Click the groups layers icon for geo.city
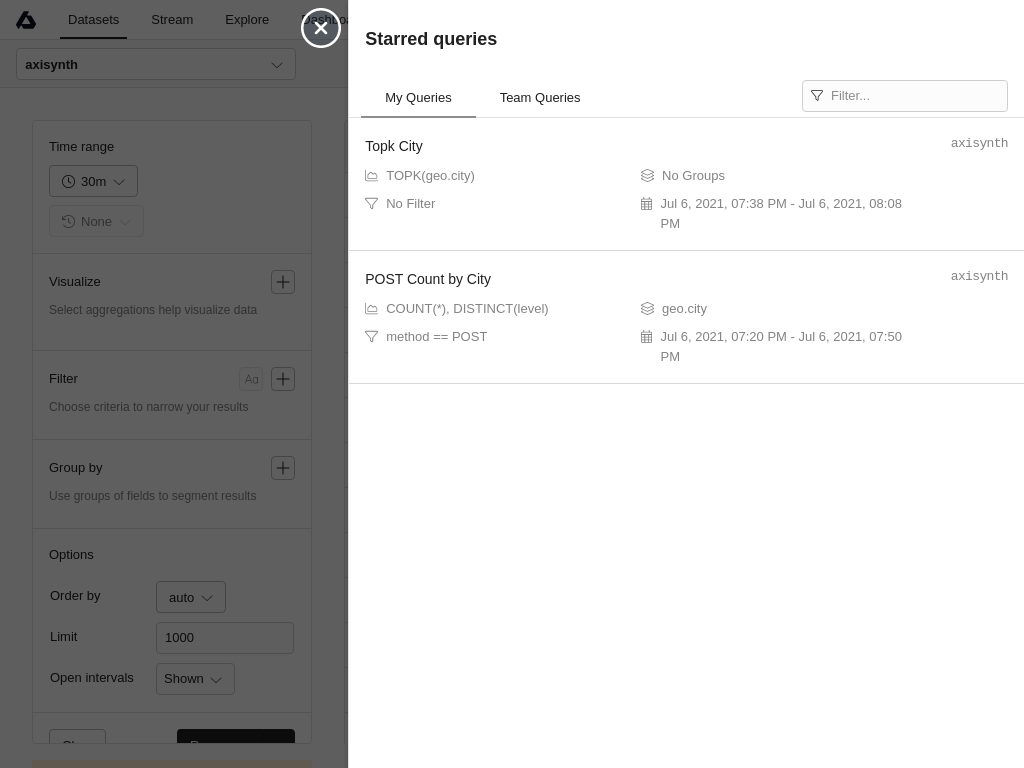Image resolution: width=1024 pixels, height=768 pixels. coord(647,309)
